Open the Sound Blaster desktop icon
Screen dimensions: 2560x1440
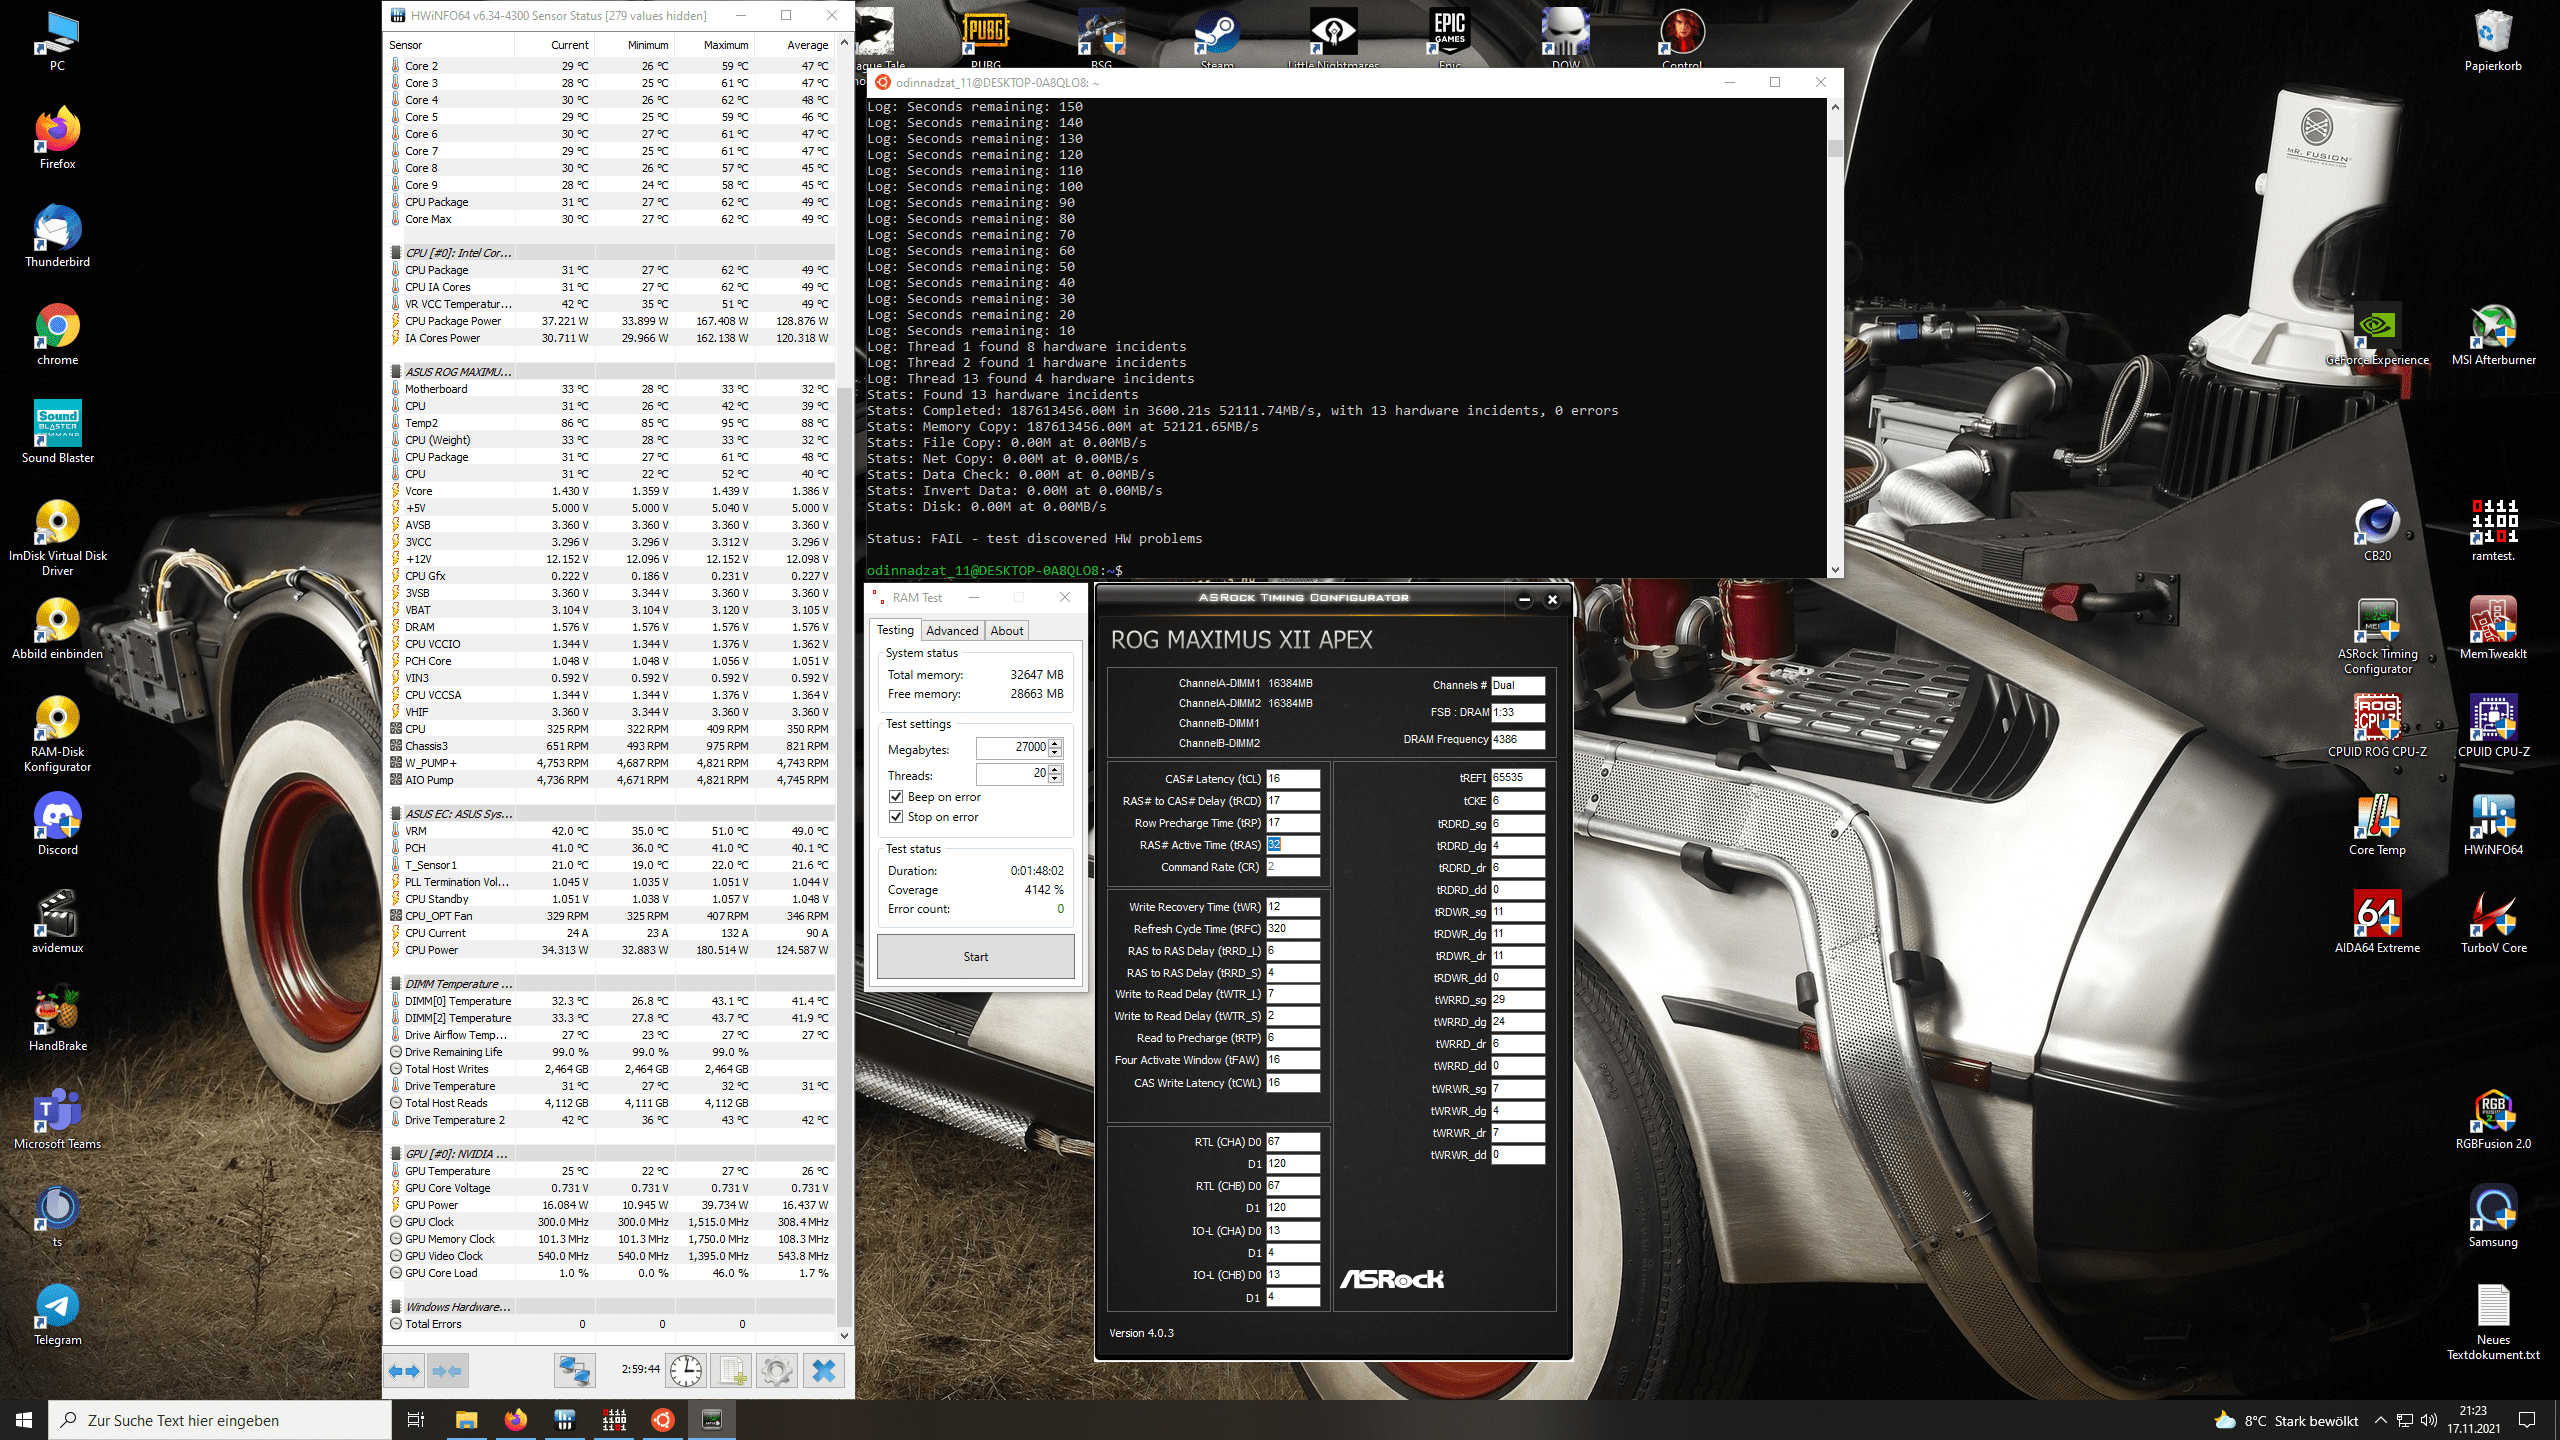click(58, 432)
